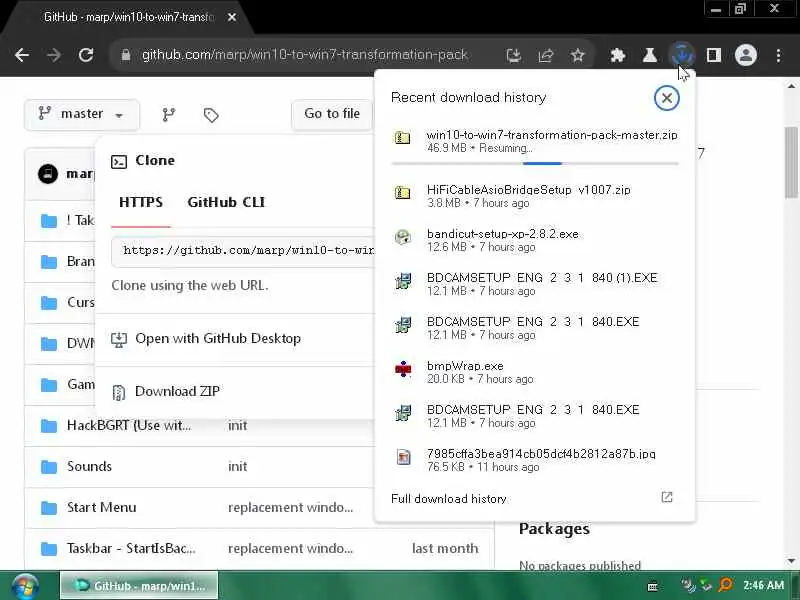Image resolution: width=800 pixels, height=600 pixels.
Task: Open the Chrome profile avatar
Action: 745,55
